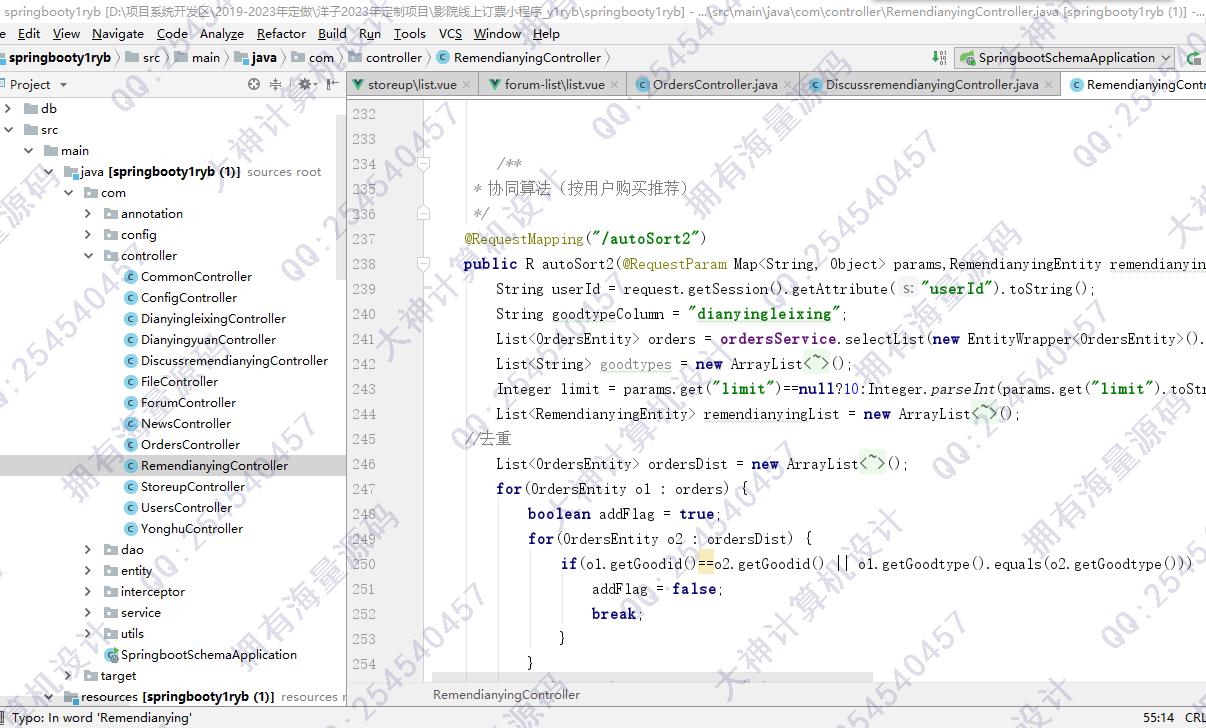Collapse the java sources root
The image size is (1206, 728).
(47, 172)
